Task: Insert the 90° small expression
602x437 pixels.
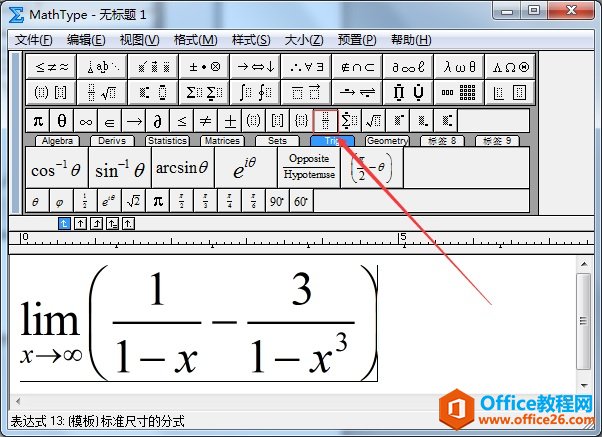Action: pyautogui.click(x=277, y=201)
